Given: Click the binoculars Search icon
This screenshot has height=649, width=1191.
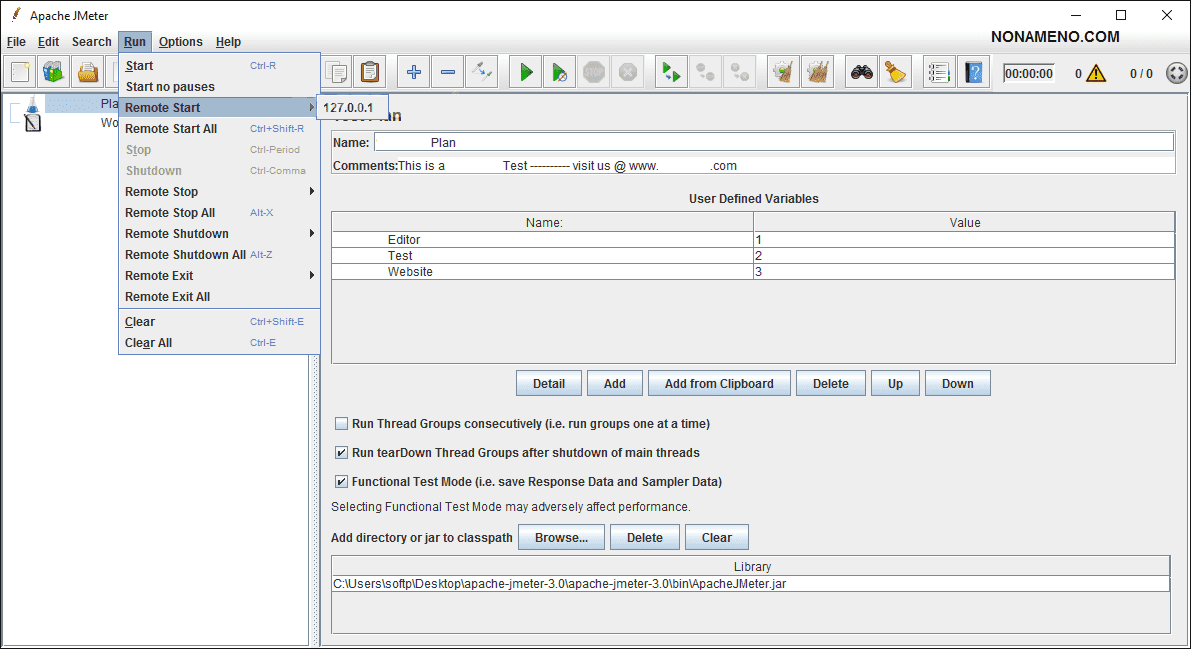Looking at the screenshot, I should [x=862, y=72].
